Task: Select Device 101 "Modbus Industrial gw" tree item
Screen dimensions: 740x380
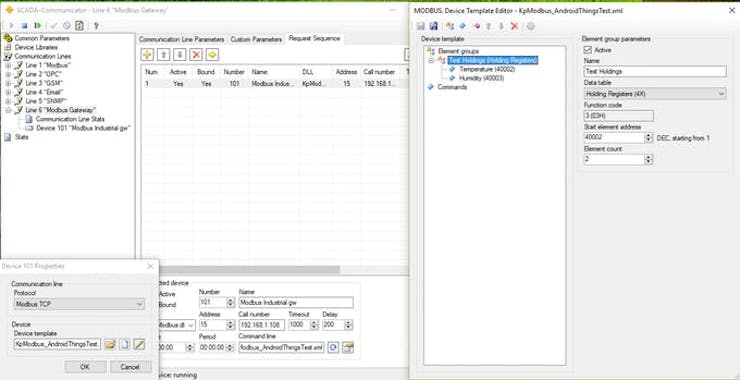Action: point(83,128)
